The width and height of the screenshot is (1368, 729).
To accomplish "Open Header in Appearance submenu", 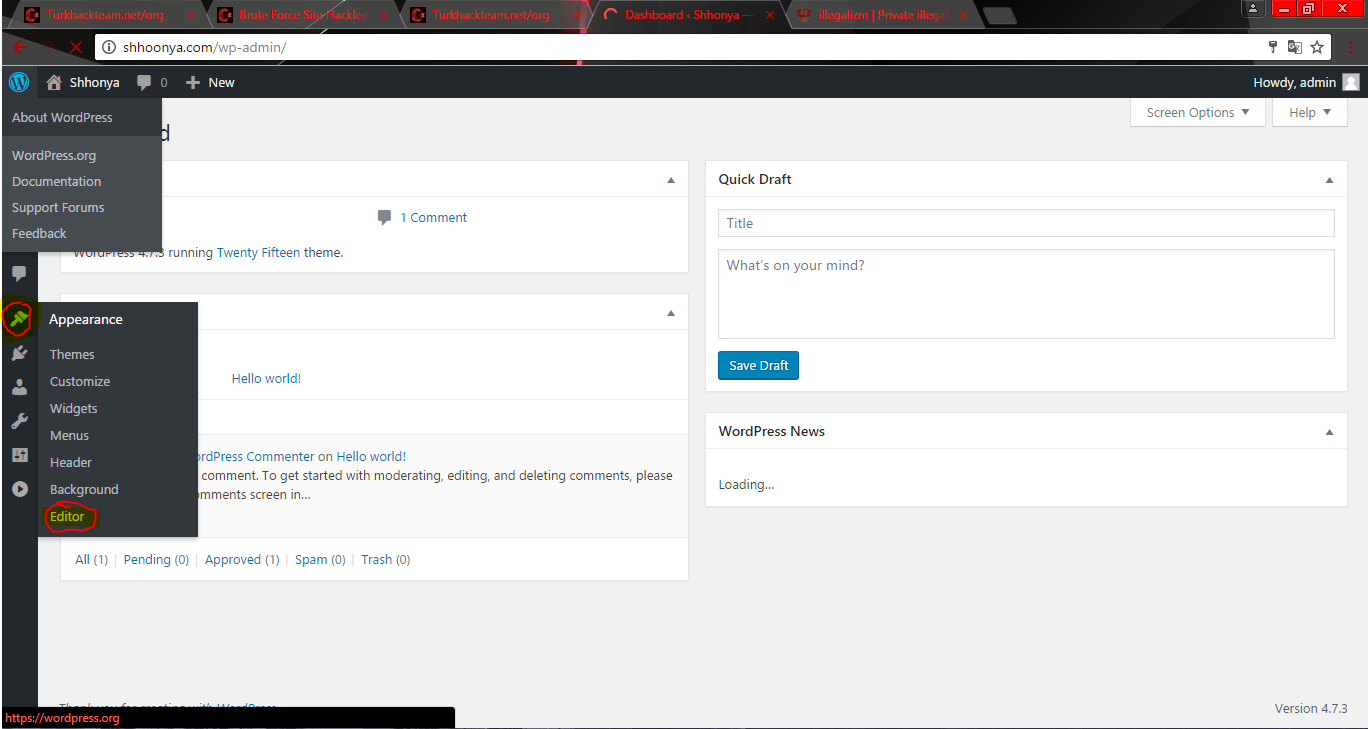I will pyautogui.click(x=71, y=462).
